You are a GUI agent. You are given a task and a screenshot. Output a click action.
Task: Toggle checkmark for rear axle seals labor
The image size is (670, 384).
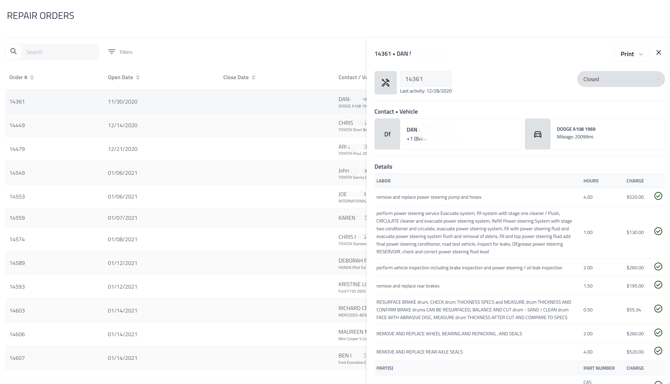click(x=658, y=351)
